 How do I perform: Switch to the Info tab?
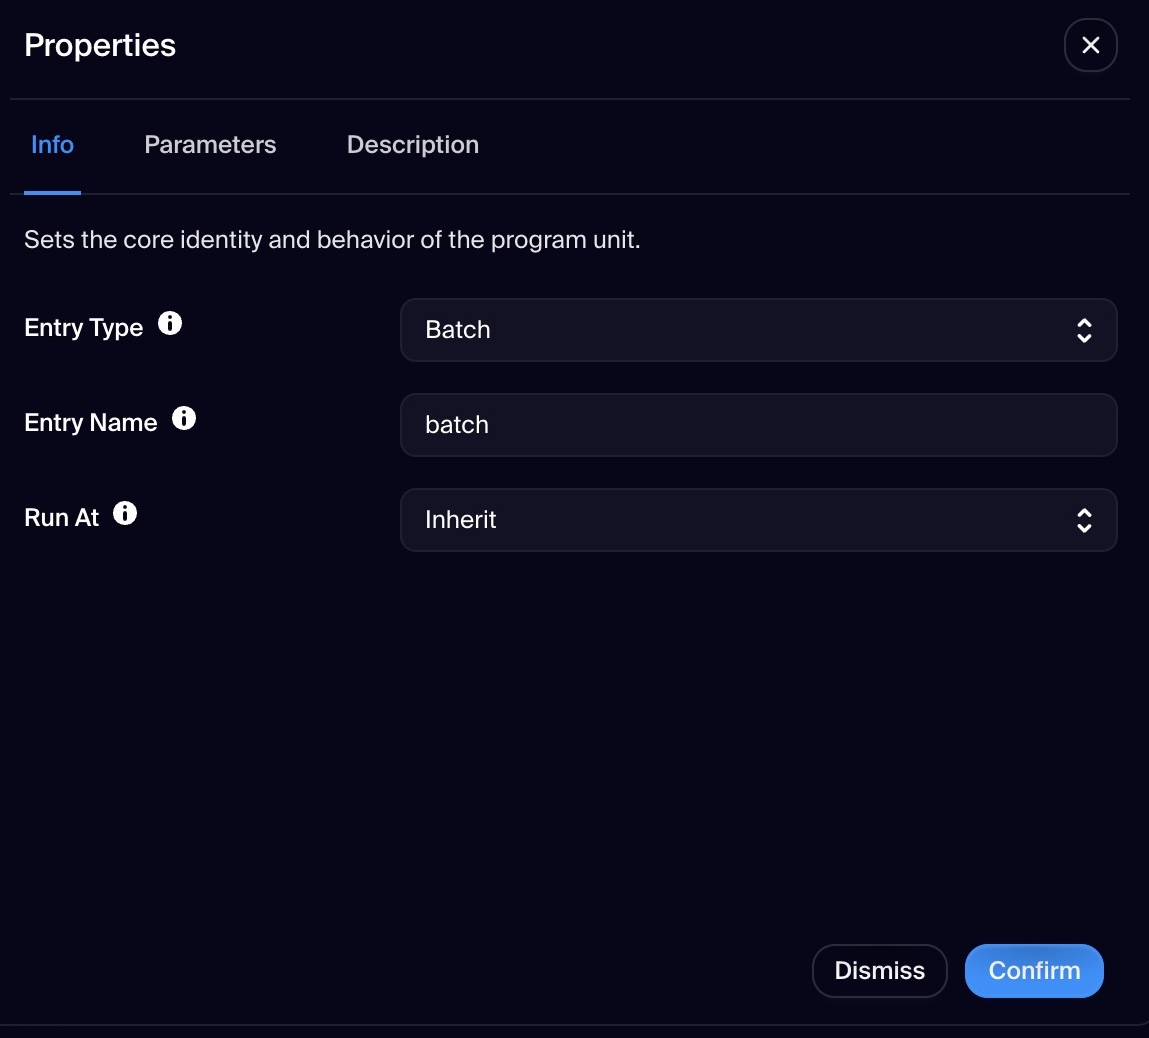click(52, 145)
